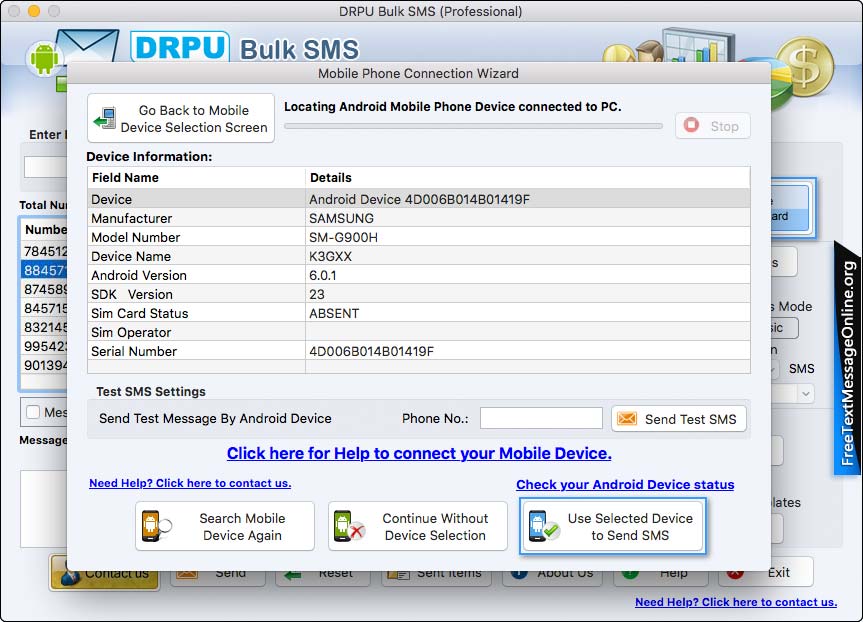863x622 pixels.
Task: Select the 901394 number row in main window
Action: pos(44,365)
